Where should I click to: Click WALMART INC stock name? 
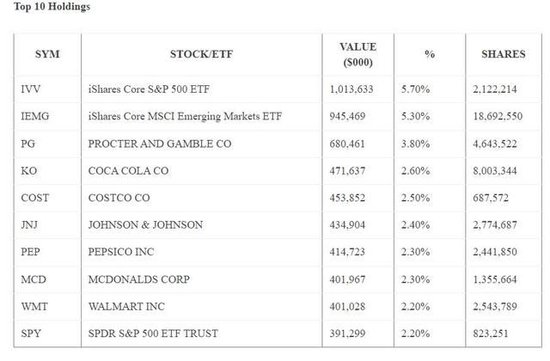pyautogui.click(x=126, y=307)
